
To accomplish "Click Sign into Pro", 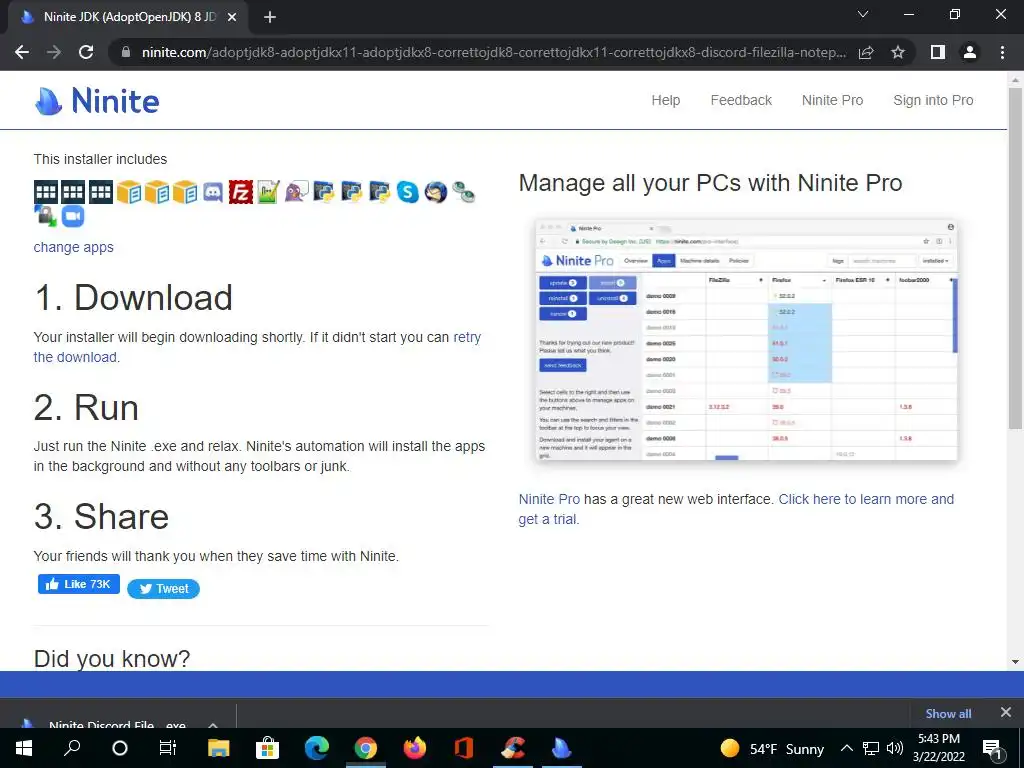I will [x=933, y=100].
